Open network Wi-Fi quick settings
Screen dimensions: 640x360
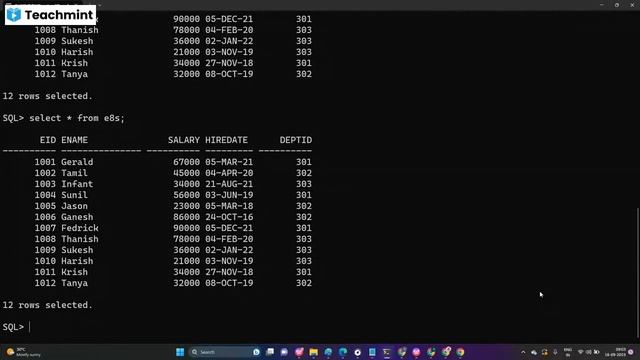tap(581, 352)
